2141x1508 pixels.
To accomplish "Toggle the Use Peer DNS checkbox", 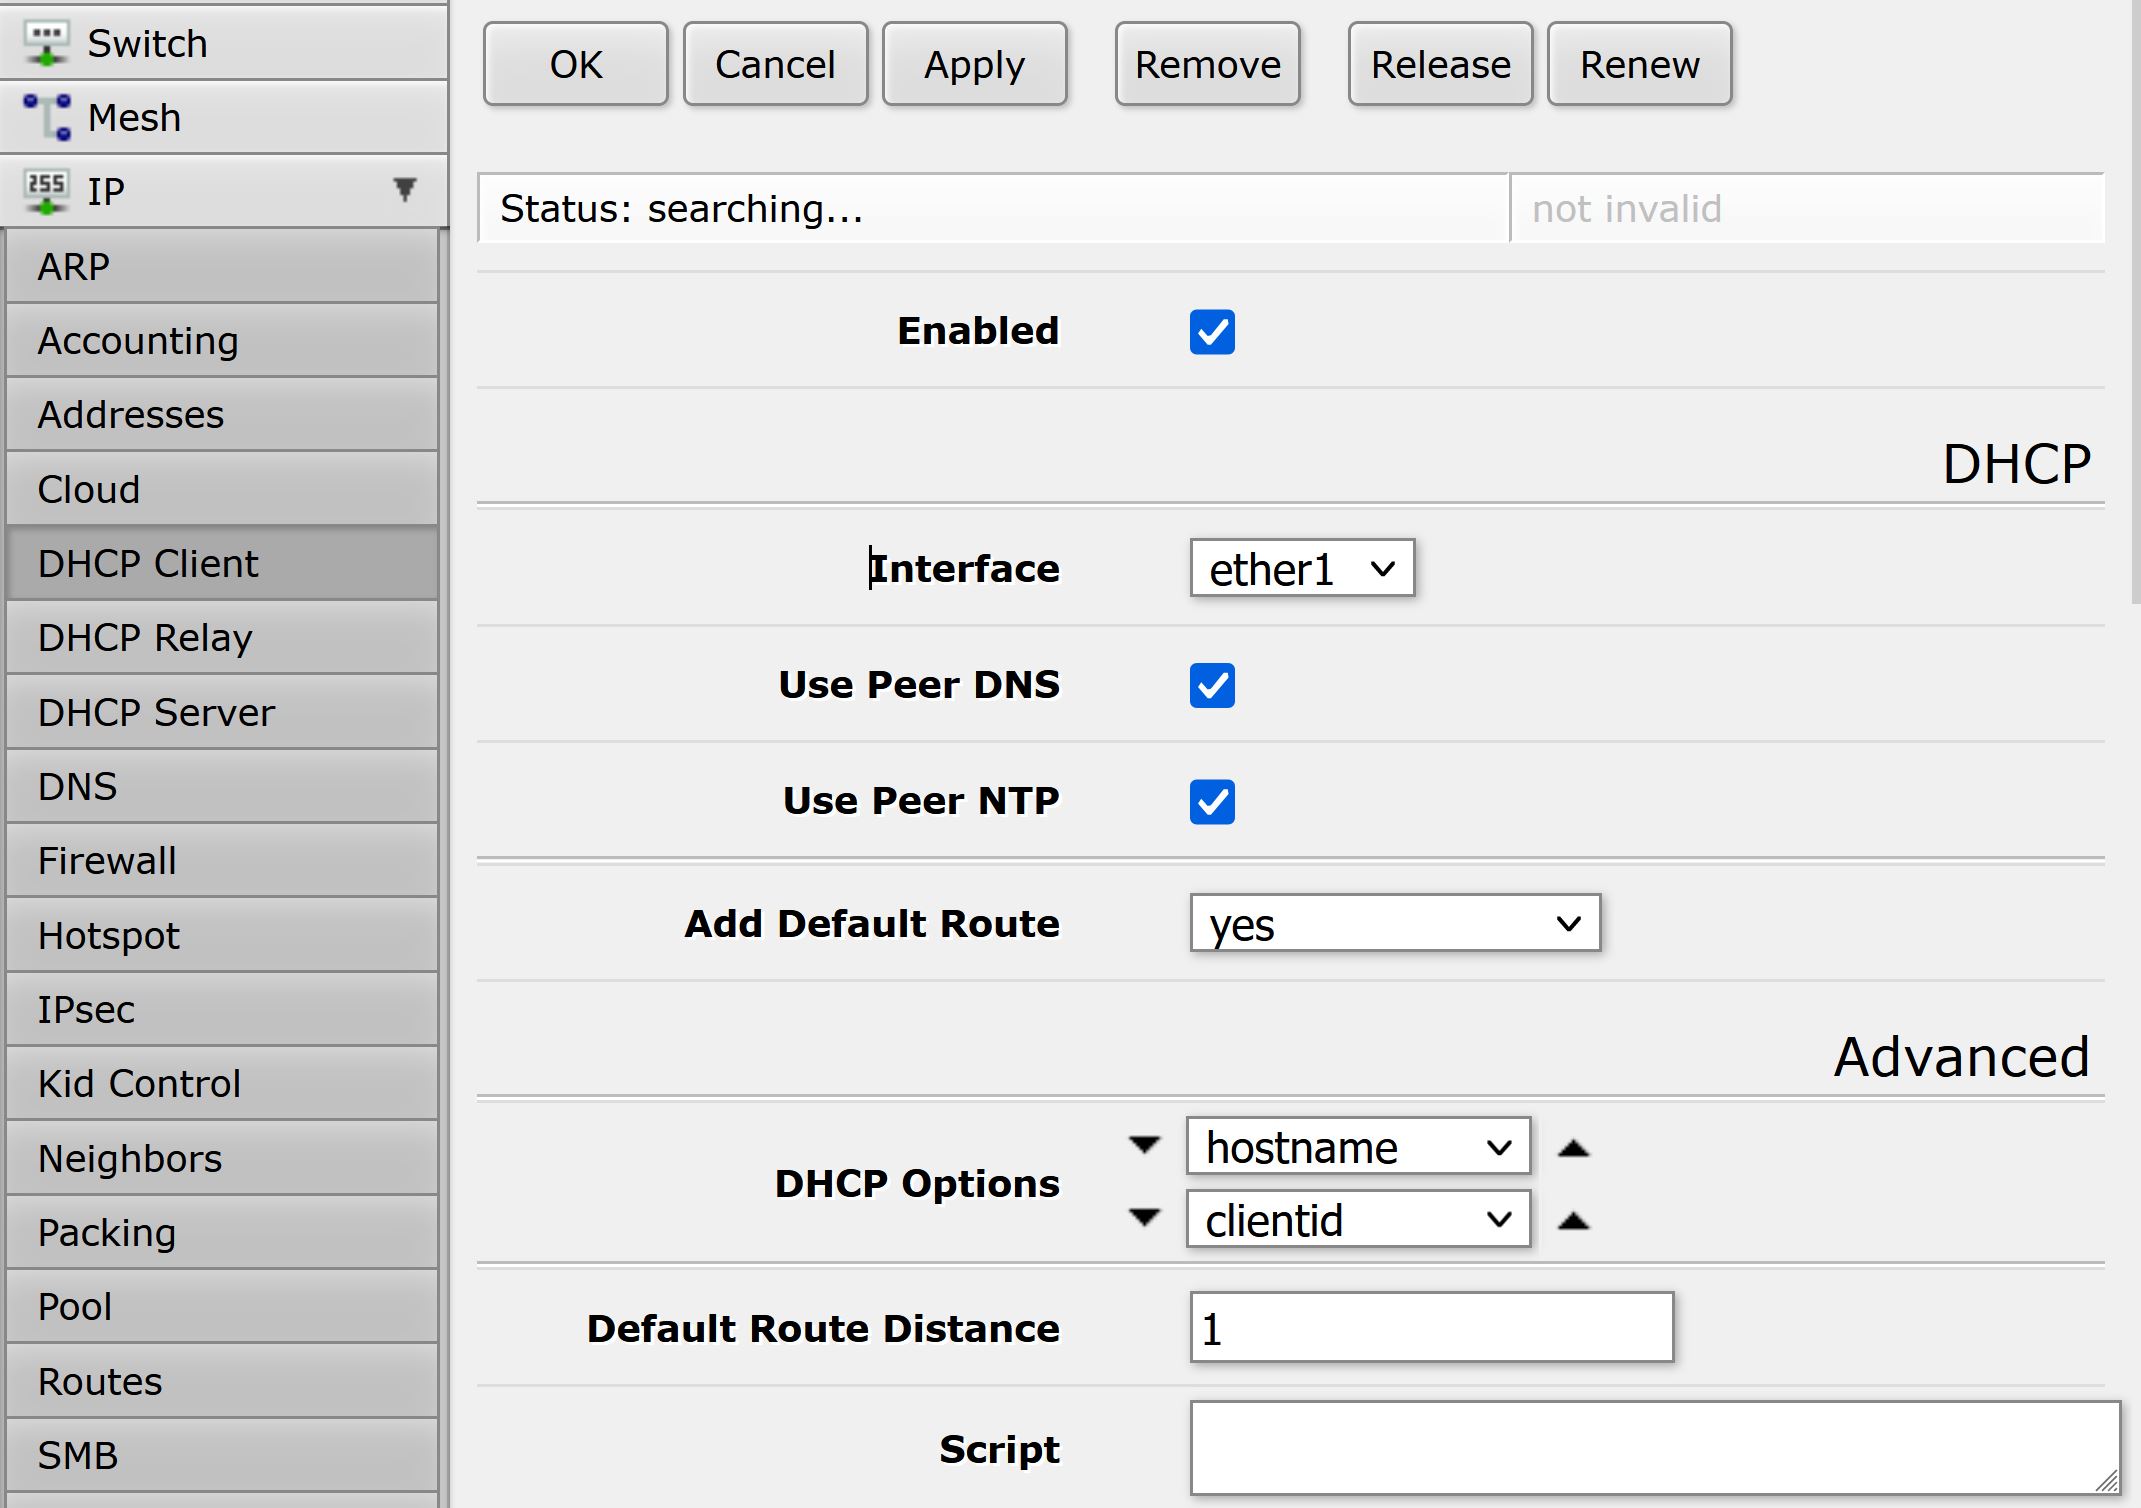I will point(1211,686).
